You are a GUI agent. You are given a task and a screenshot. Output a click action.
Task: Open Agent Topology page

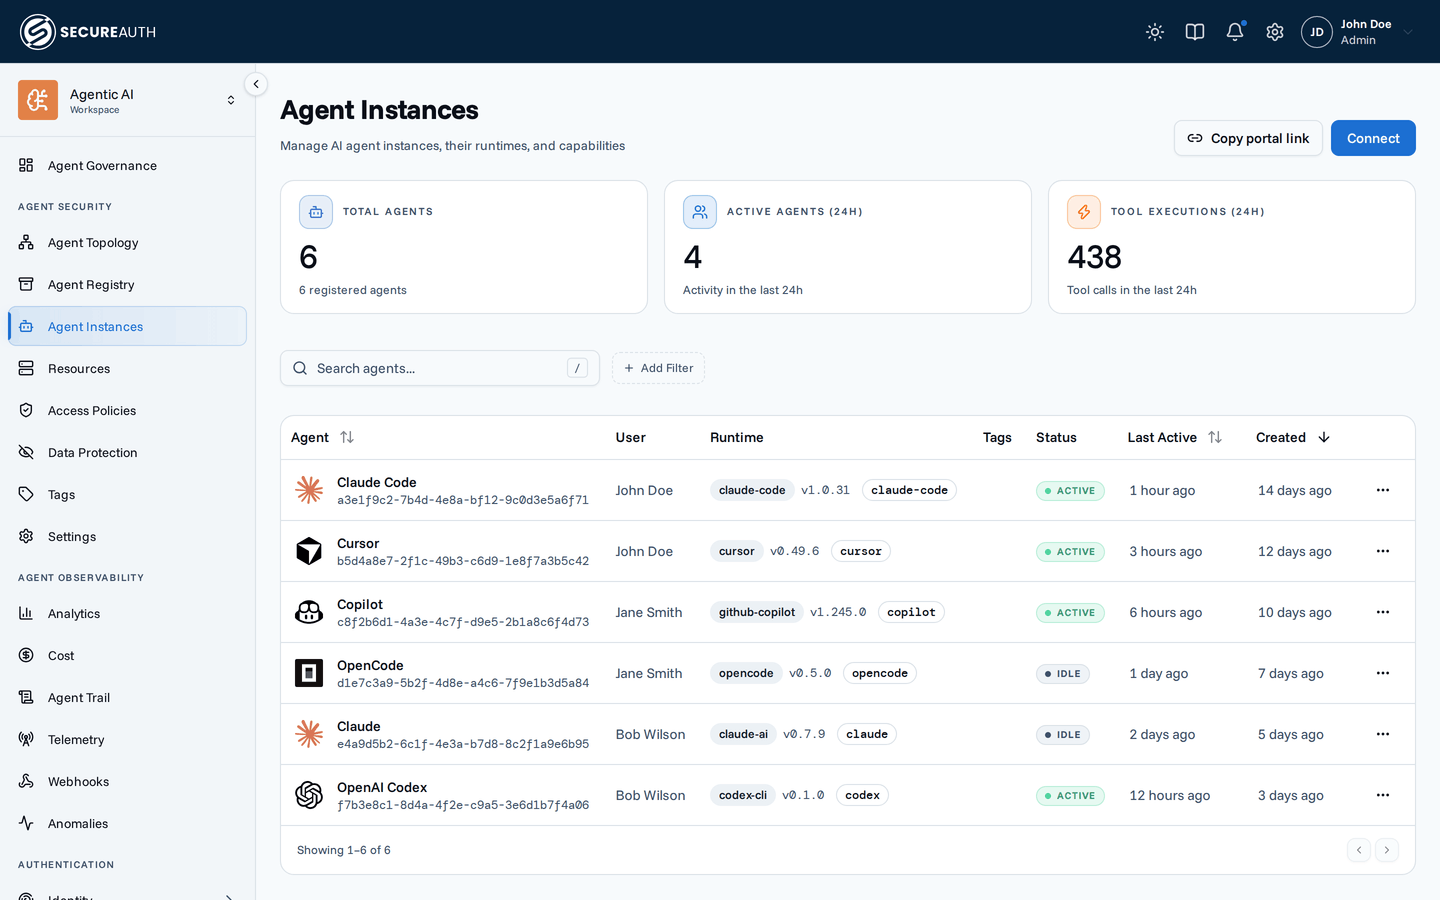[127, 242]
